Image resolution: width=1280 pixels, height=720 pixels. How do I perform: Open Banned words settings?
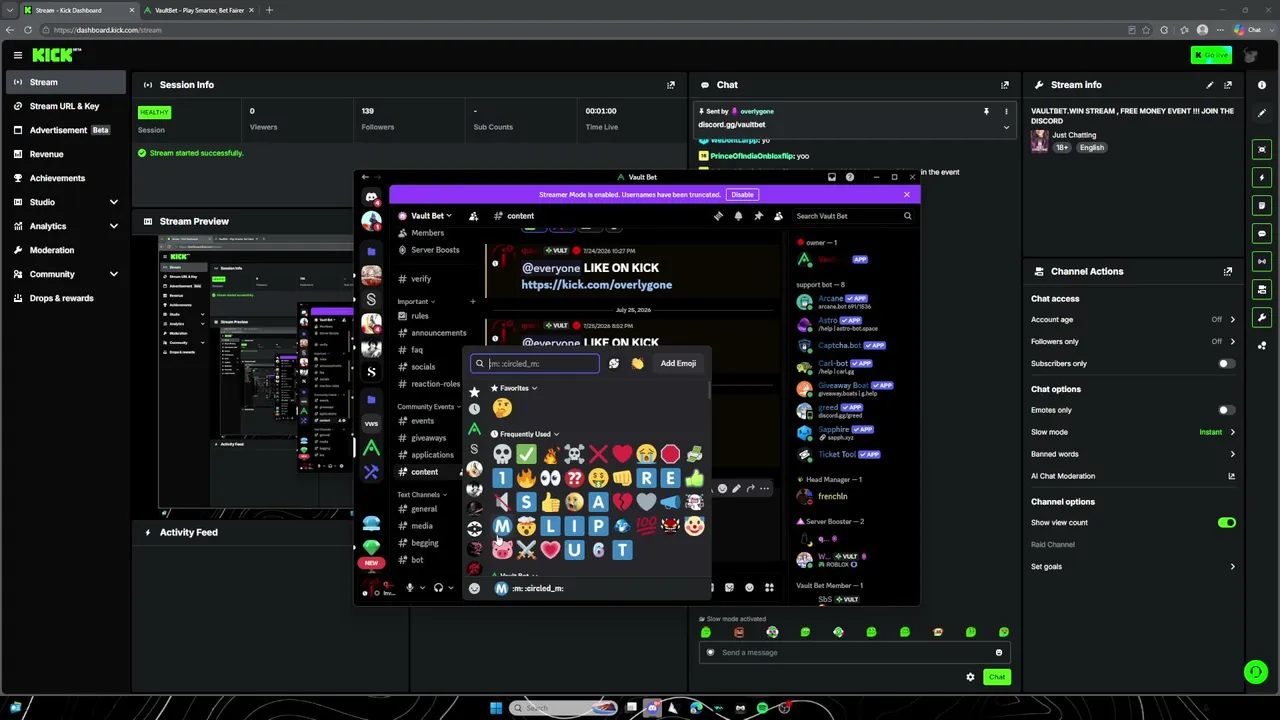point(1133,454)
